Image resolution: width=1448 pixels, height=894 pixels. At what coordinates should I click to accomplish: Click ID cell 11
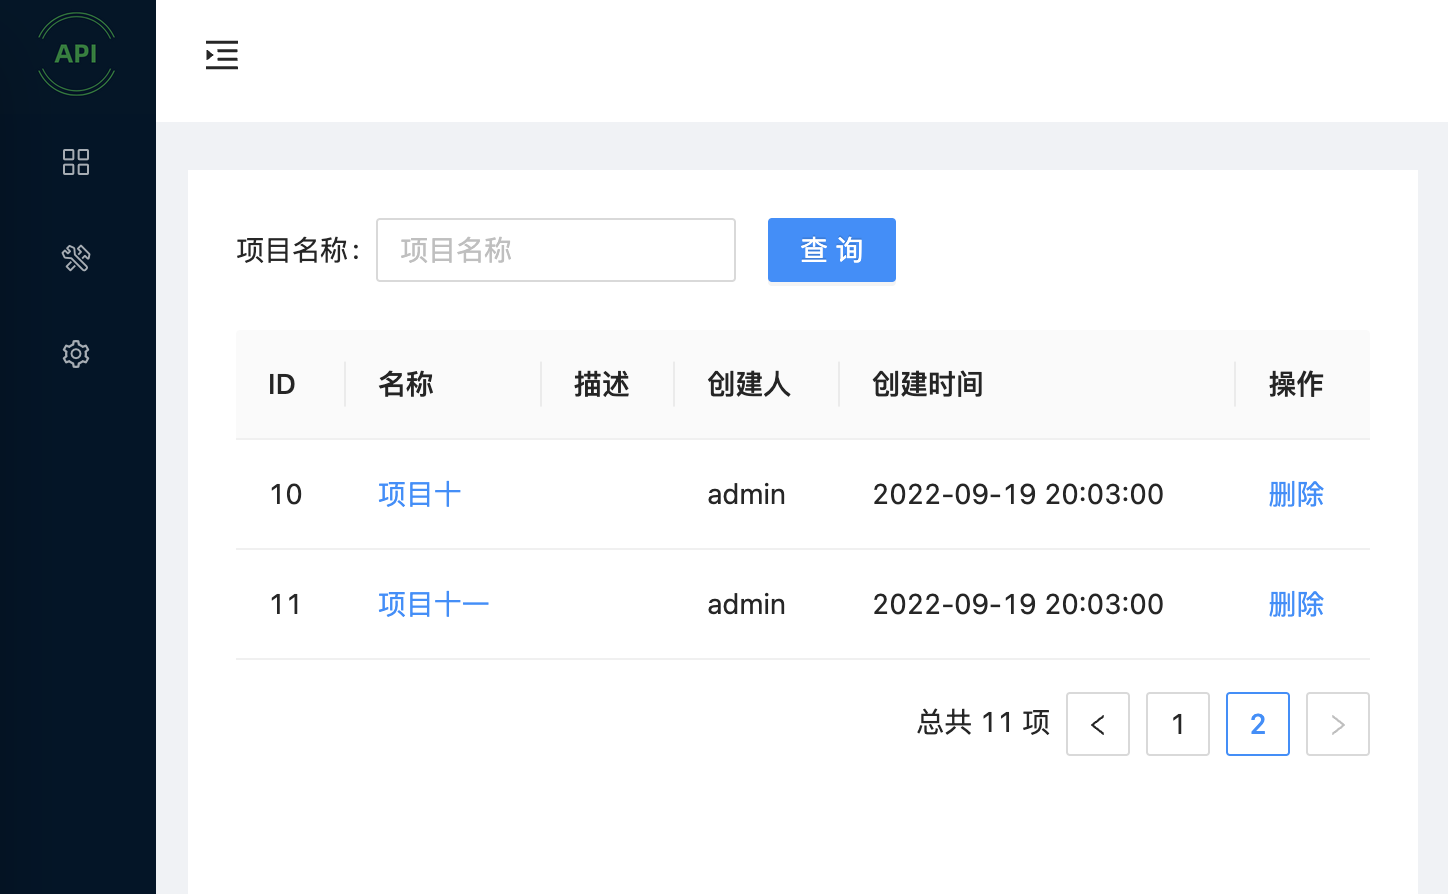(286, 604)
